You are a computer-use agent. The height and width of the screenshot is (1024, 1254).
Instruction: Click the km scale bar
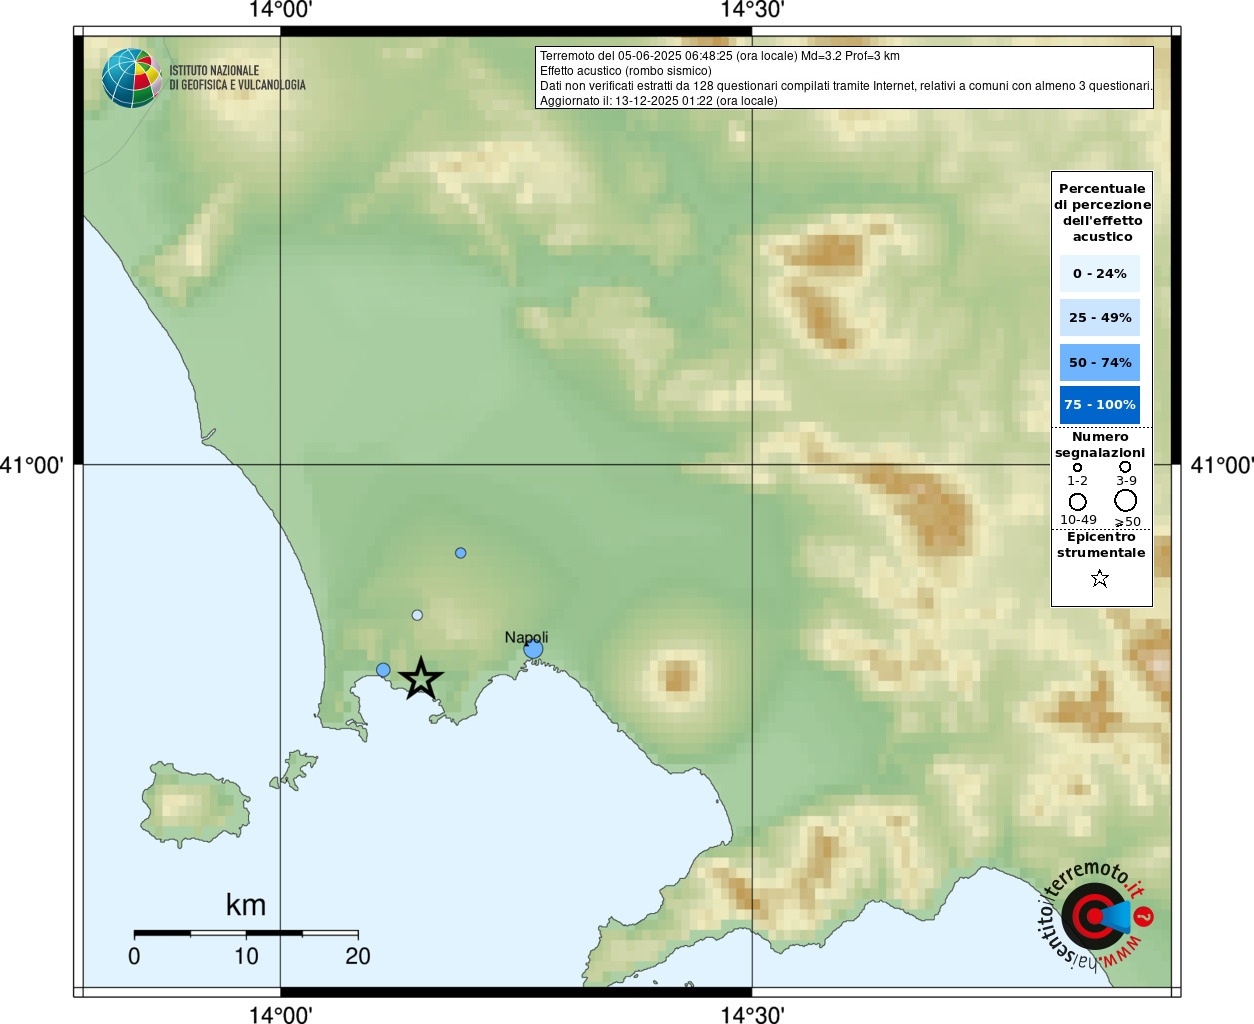click(246, 933)
